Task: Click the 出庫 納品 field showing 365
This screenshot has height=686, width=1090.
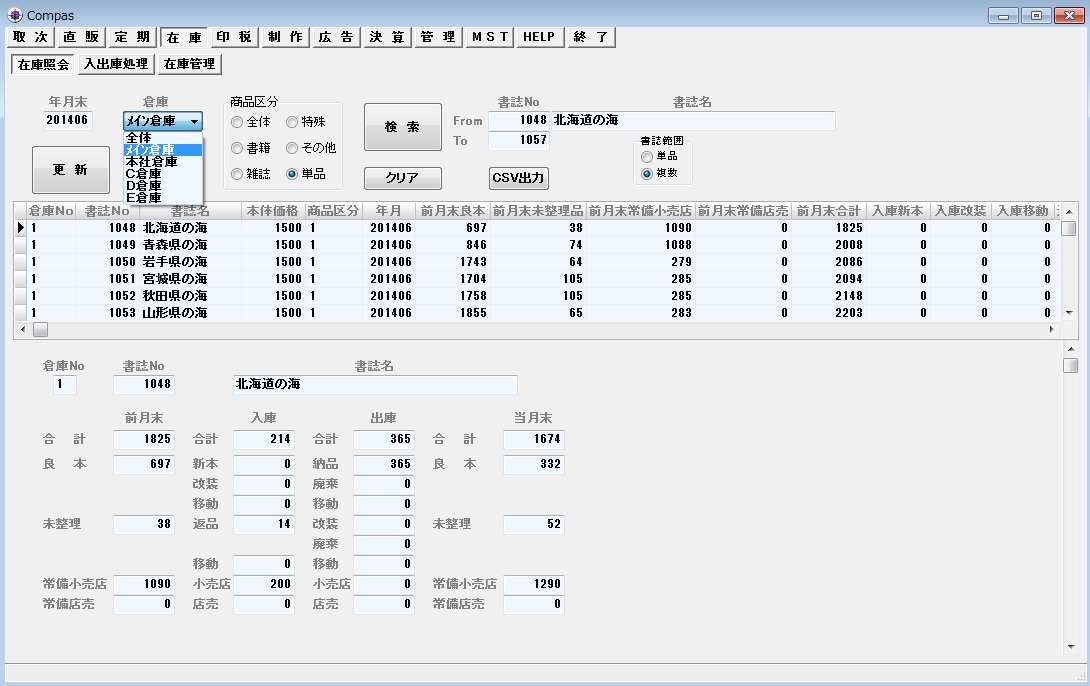Action: [x=384, y=464]
